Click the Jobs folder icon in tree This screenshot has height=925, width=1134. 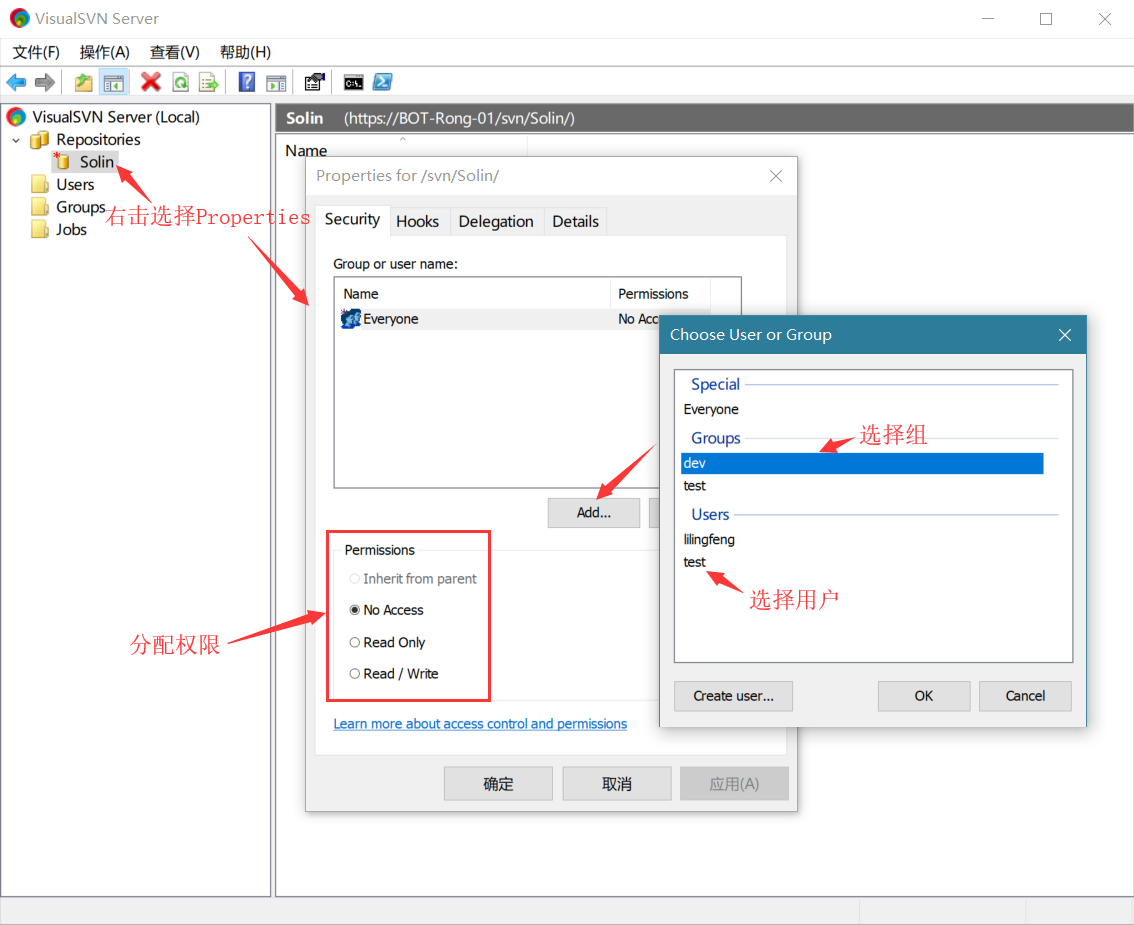(x=40, y=229)
